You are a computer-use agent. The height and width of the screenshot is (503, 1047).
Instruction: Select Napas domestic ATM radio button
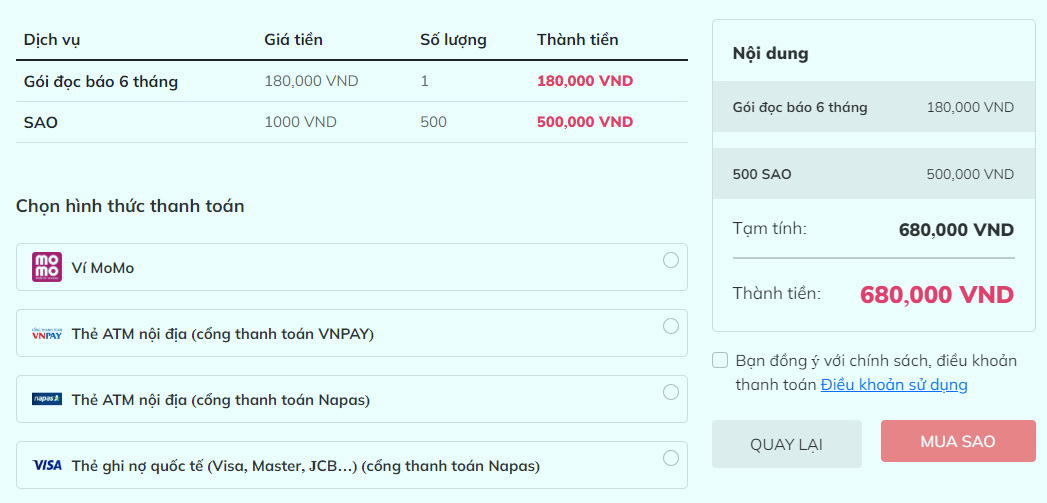[x=670, y=392]
